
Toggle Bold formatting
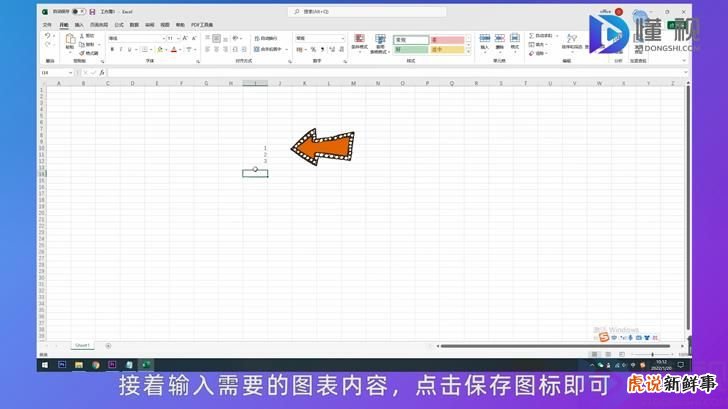coord(112,49)
